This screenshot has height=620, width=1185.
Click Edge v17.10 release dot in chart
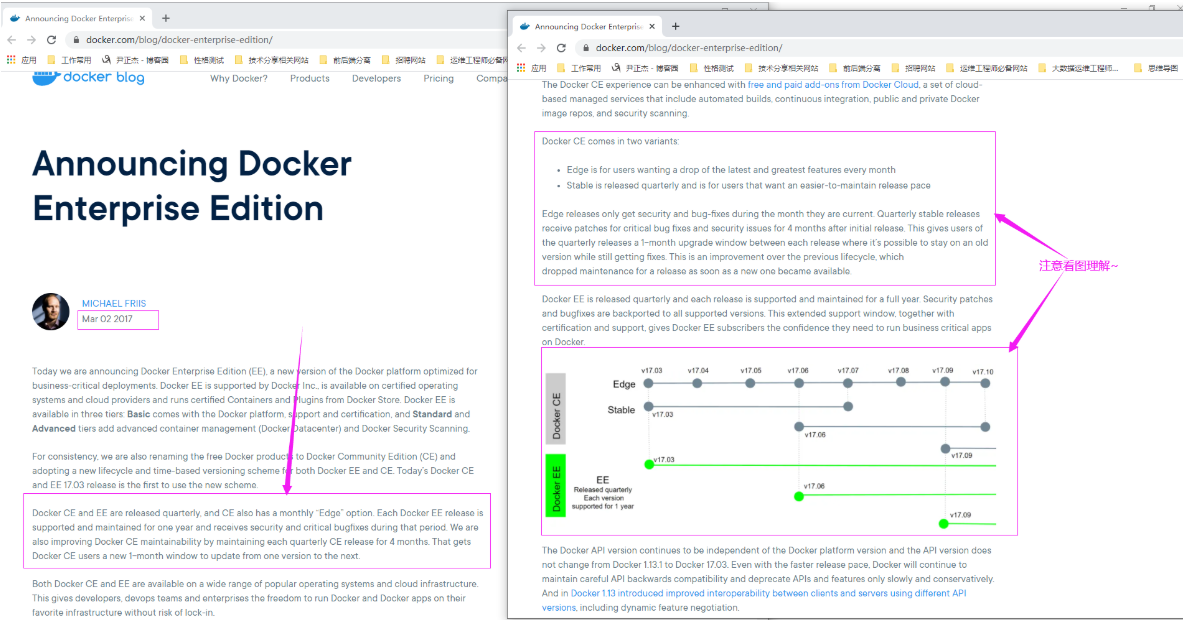pyautogui.click(x=985, y=383)
